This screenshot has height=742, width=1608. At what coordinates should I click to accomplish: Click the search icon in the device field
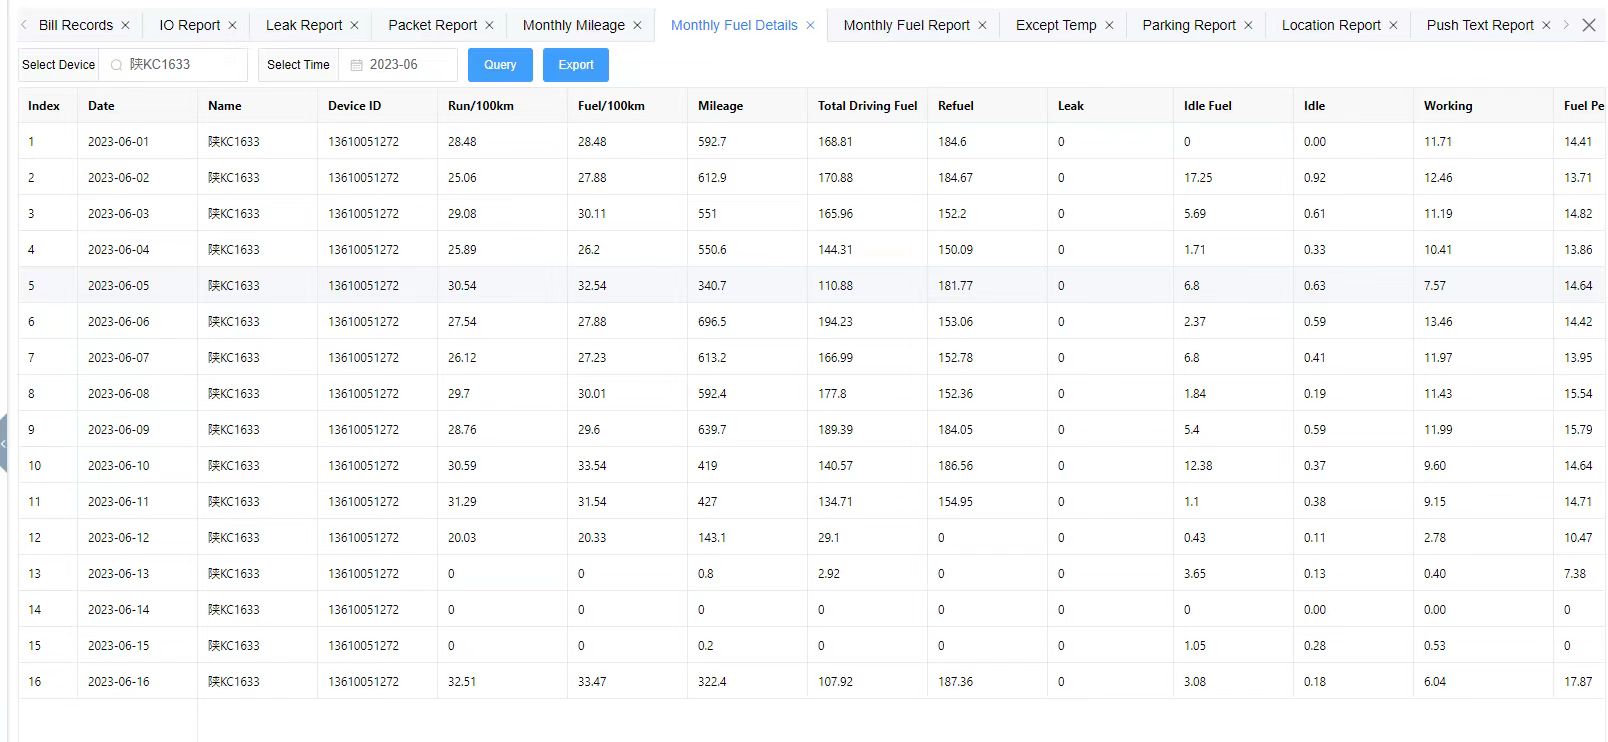coord(116,65)
